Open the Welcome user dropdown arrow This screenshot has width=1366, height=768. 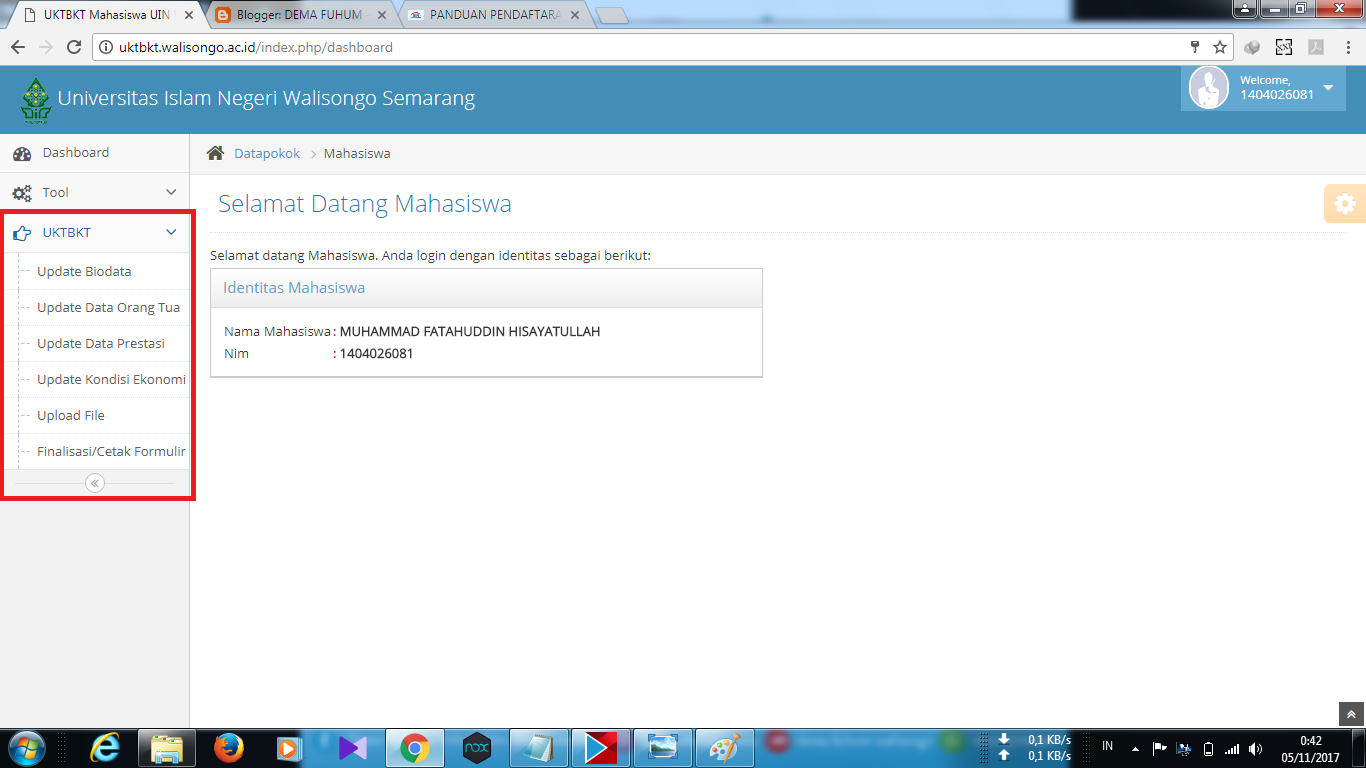point(1328,88)
